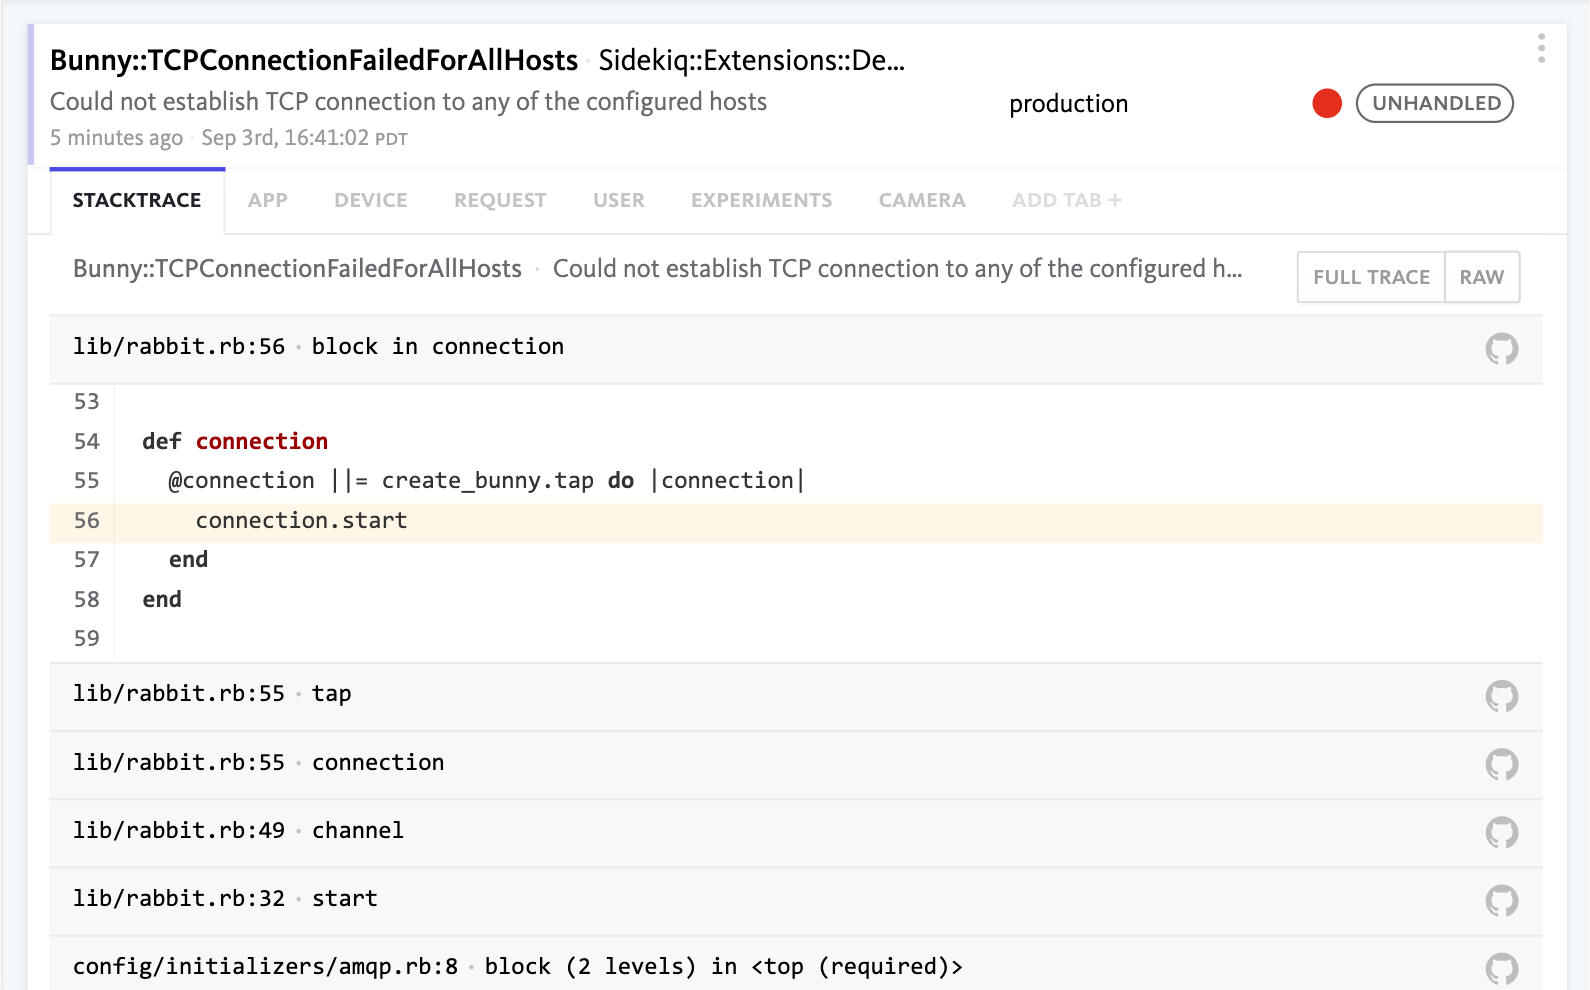Select the STACKTRACE tab
The height and width of the screenshot is (990, 1590).
[137, 200]
